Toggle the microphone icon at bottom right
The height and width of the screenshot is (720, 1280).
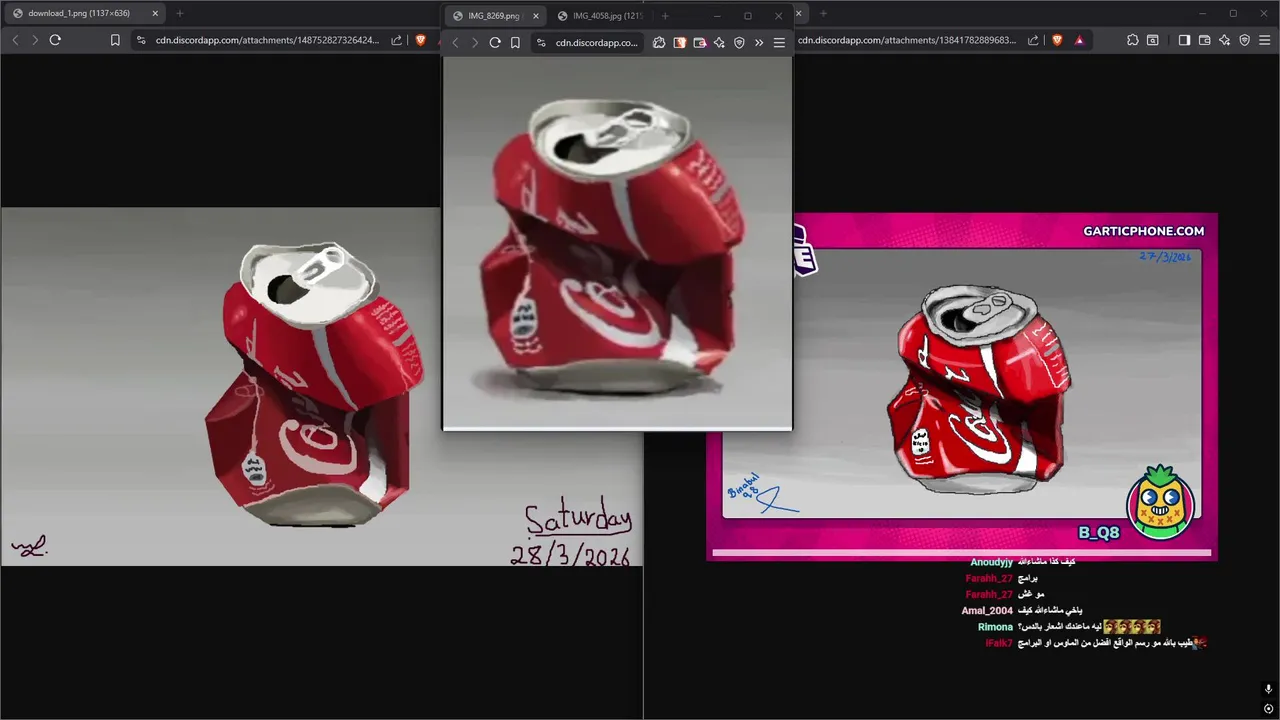[x=1268, y=689]
